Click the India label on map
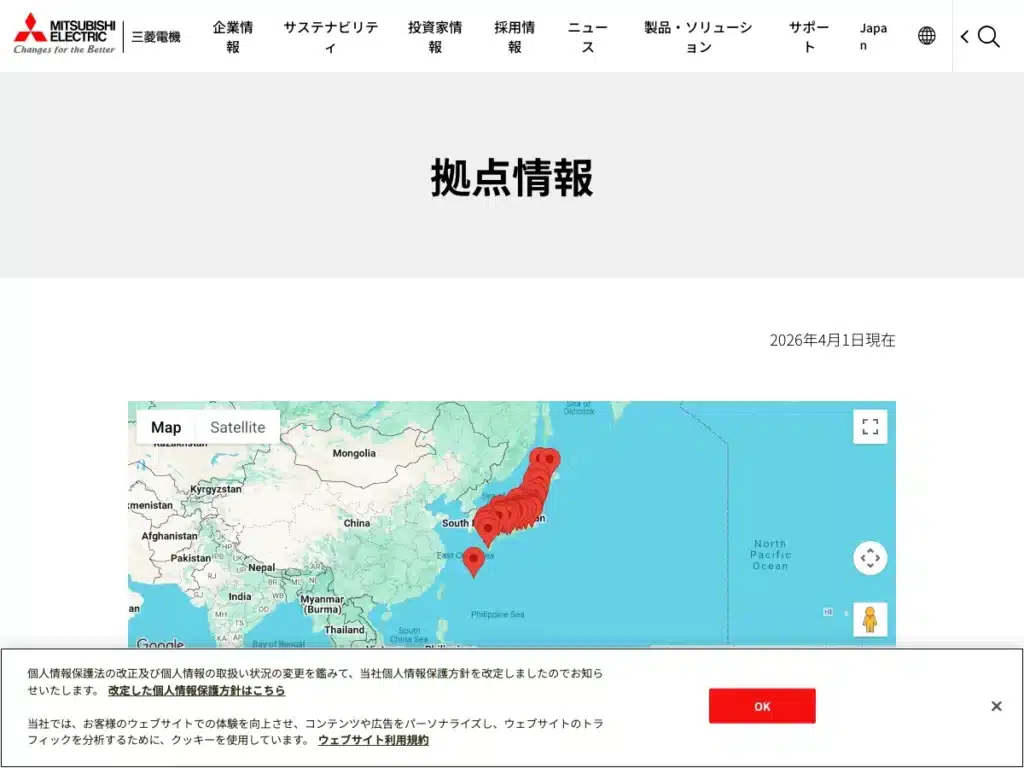The height and width of the screenshot is (768, 1024). point(240,596)
